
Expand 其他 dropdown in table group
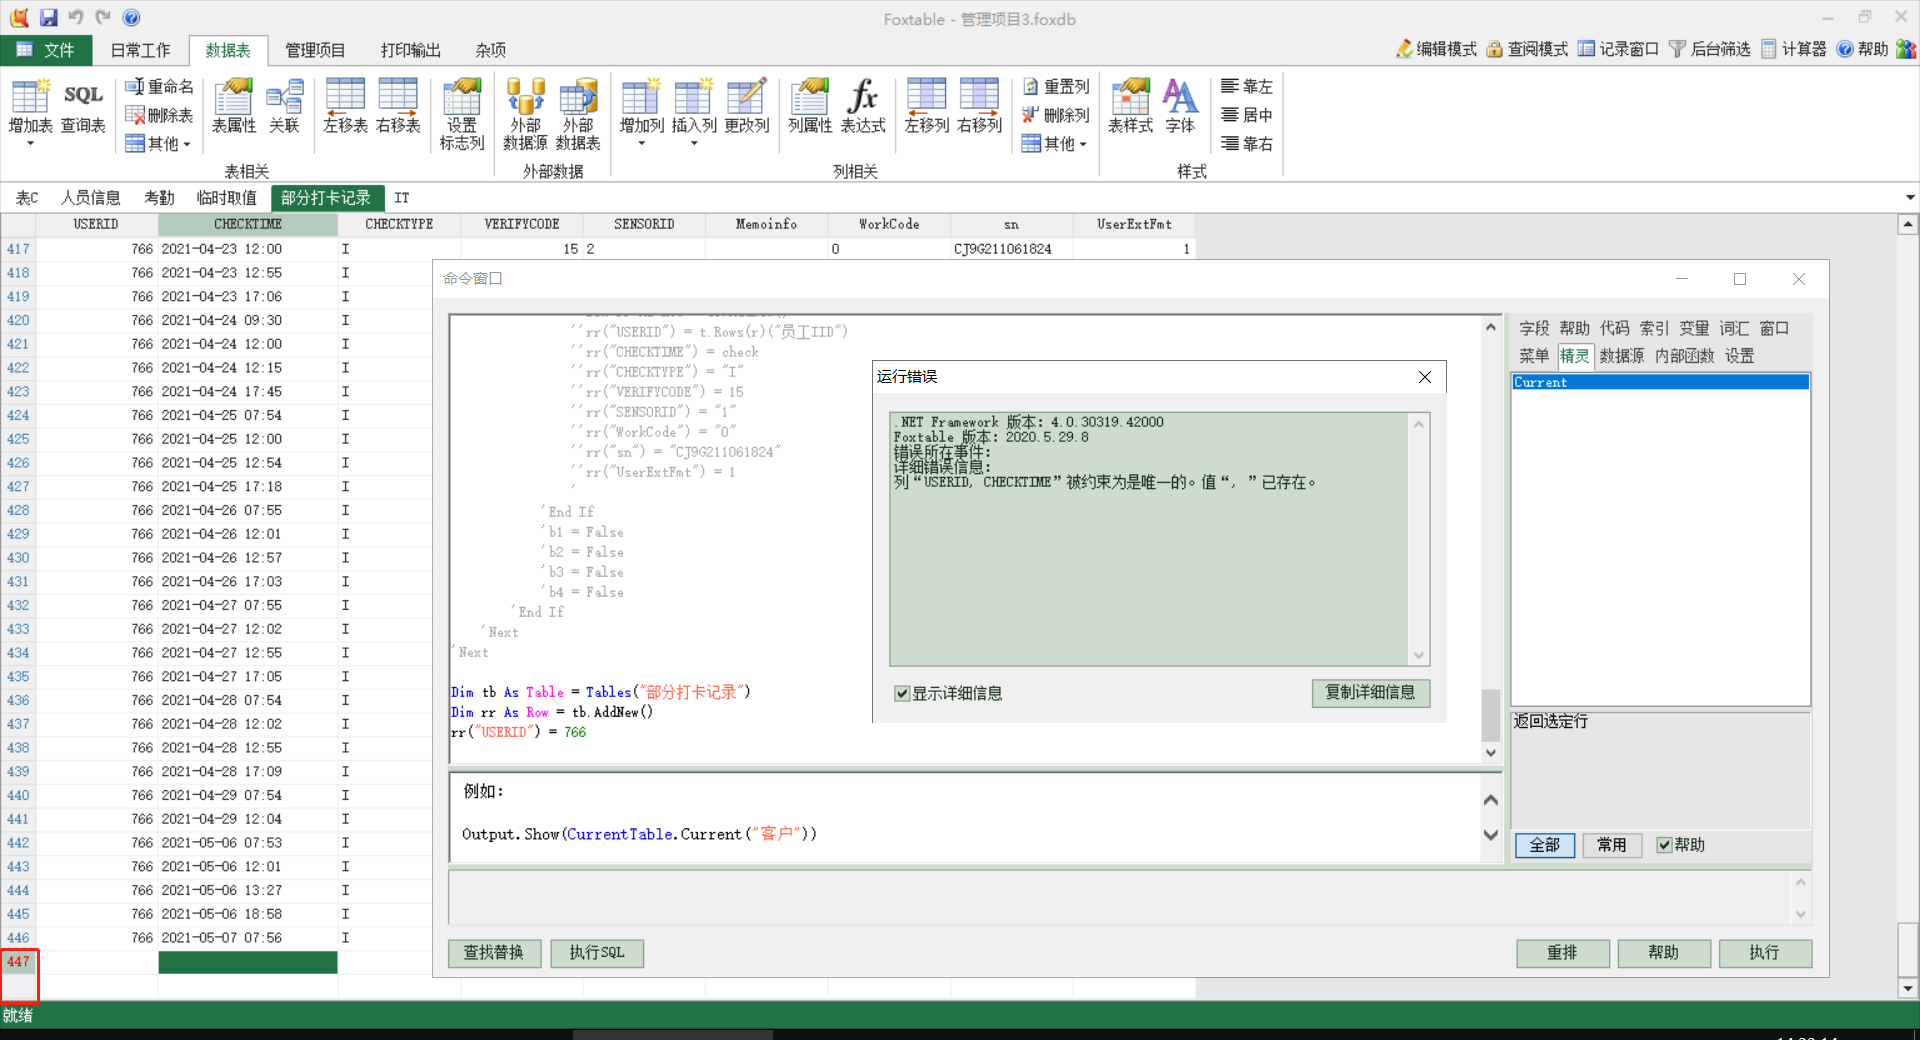[x=158, y=144]
